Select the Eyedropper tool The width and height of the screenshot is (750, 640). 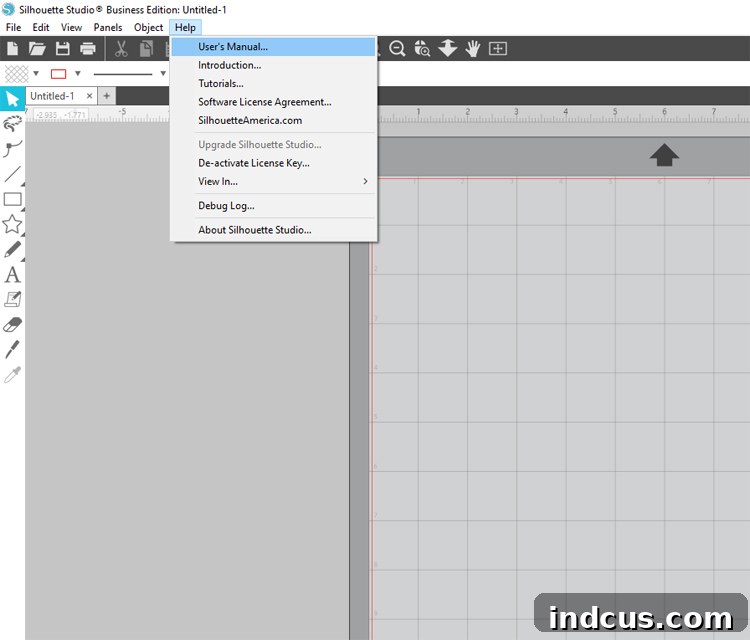point(12,375)
